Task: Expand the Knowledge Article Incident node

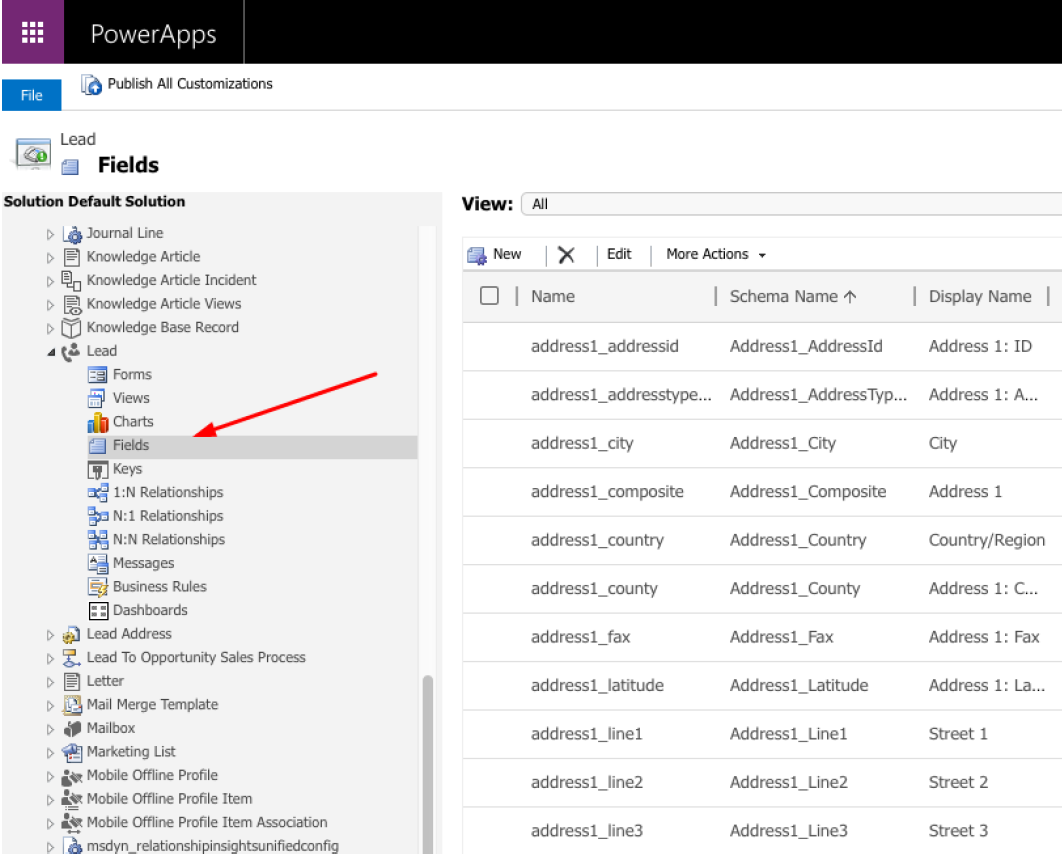Action: (x=50, y=281)
